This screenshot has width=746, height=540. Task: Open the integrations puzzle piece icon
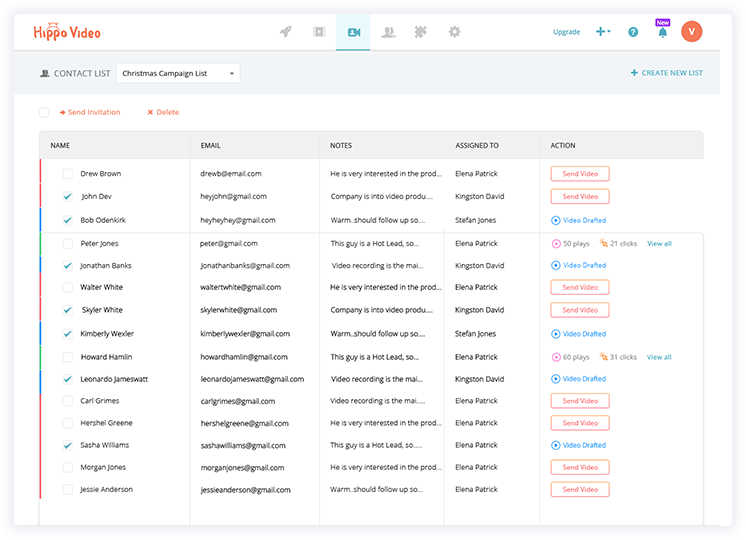[421, 32]
